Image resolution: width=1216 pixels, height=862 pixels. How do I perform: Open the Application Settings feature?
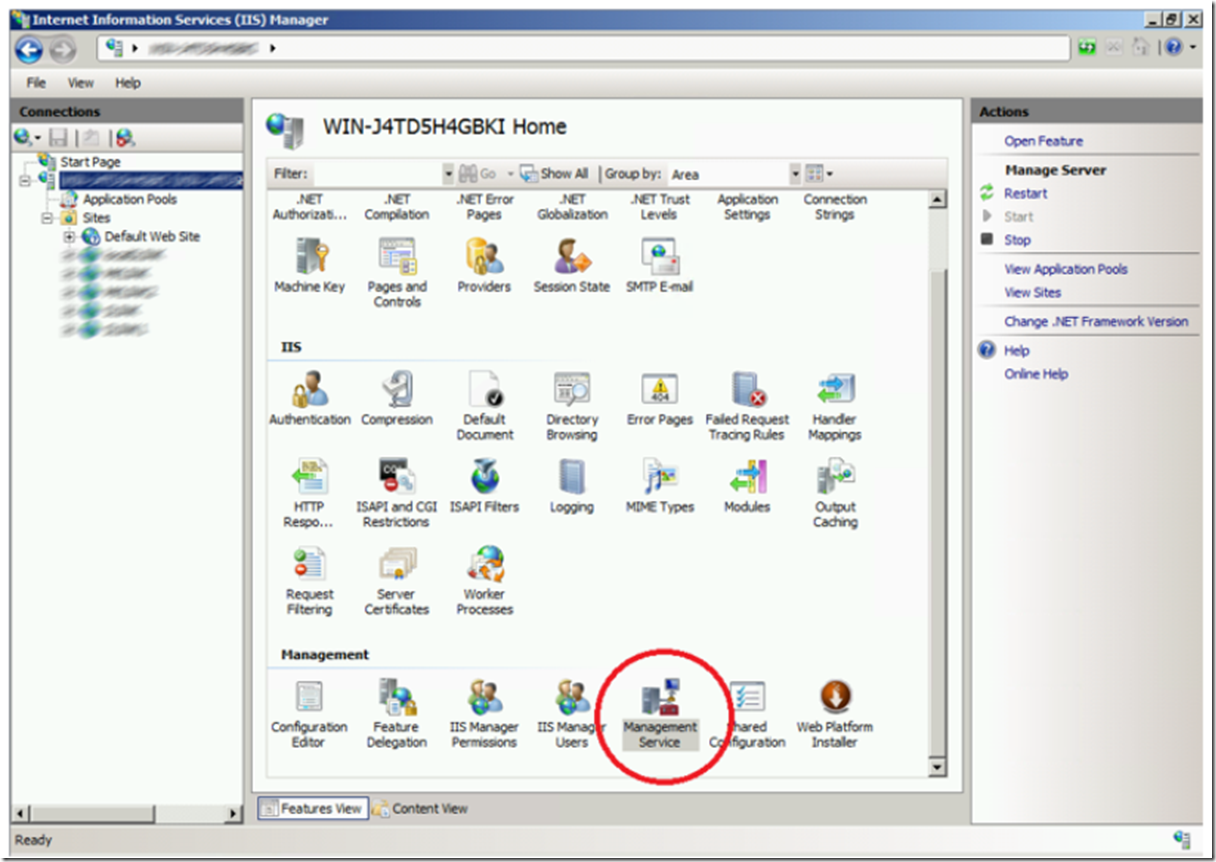[747, 207]
